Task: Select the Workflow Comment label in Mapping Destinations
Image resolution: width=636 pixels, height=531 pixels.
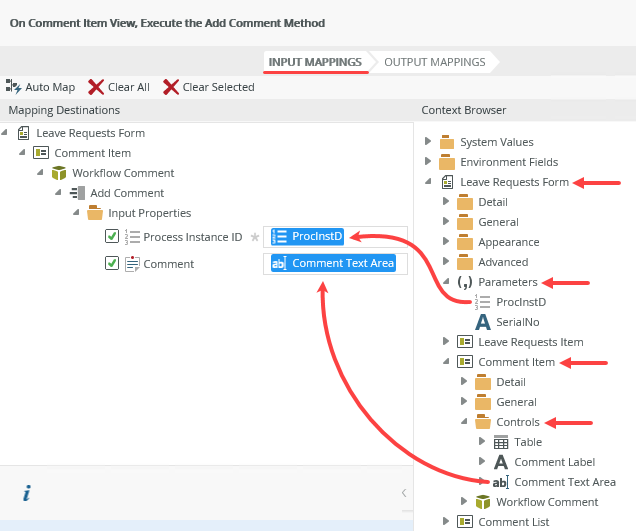Action: [x=123, y=173]
